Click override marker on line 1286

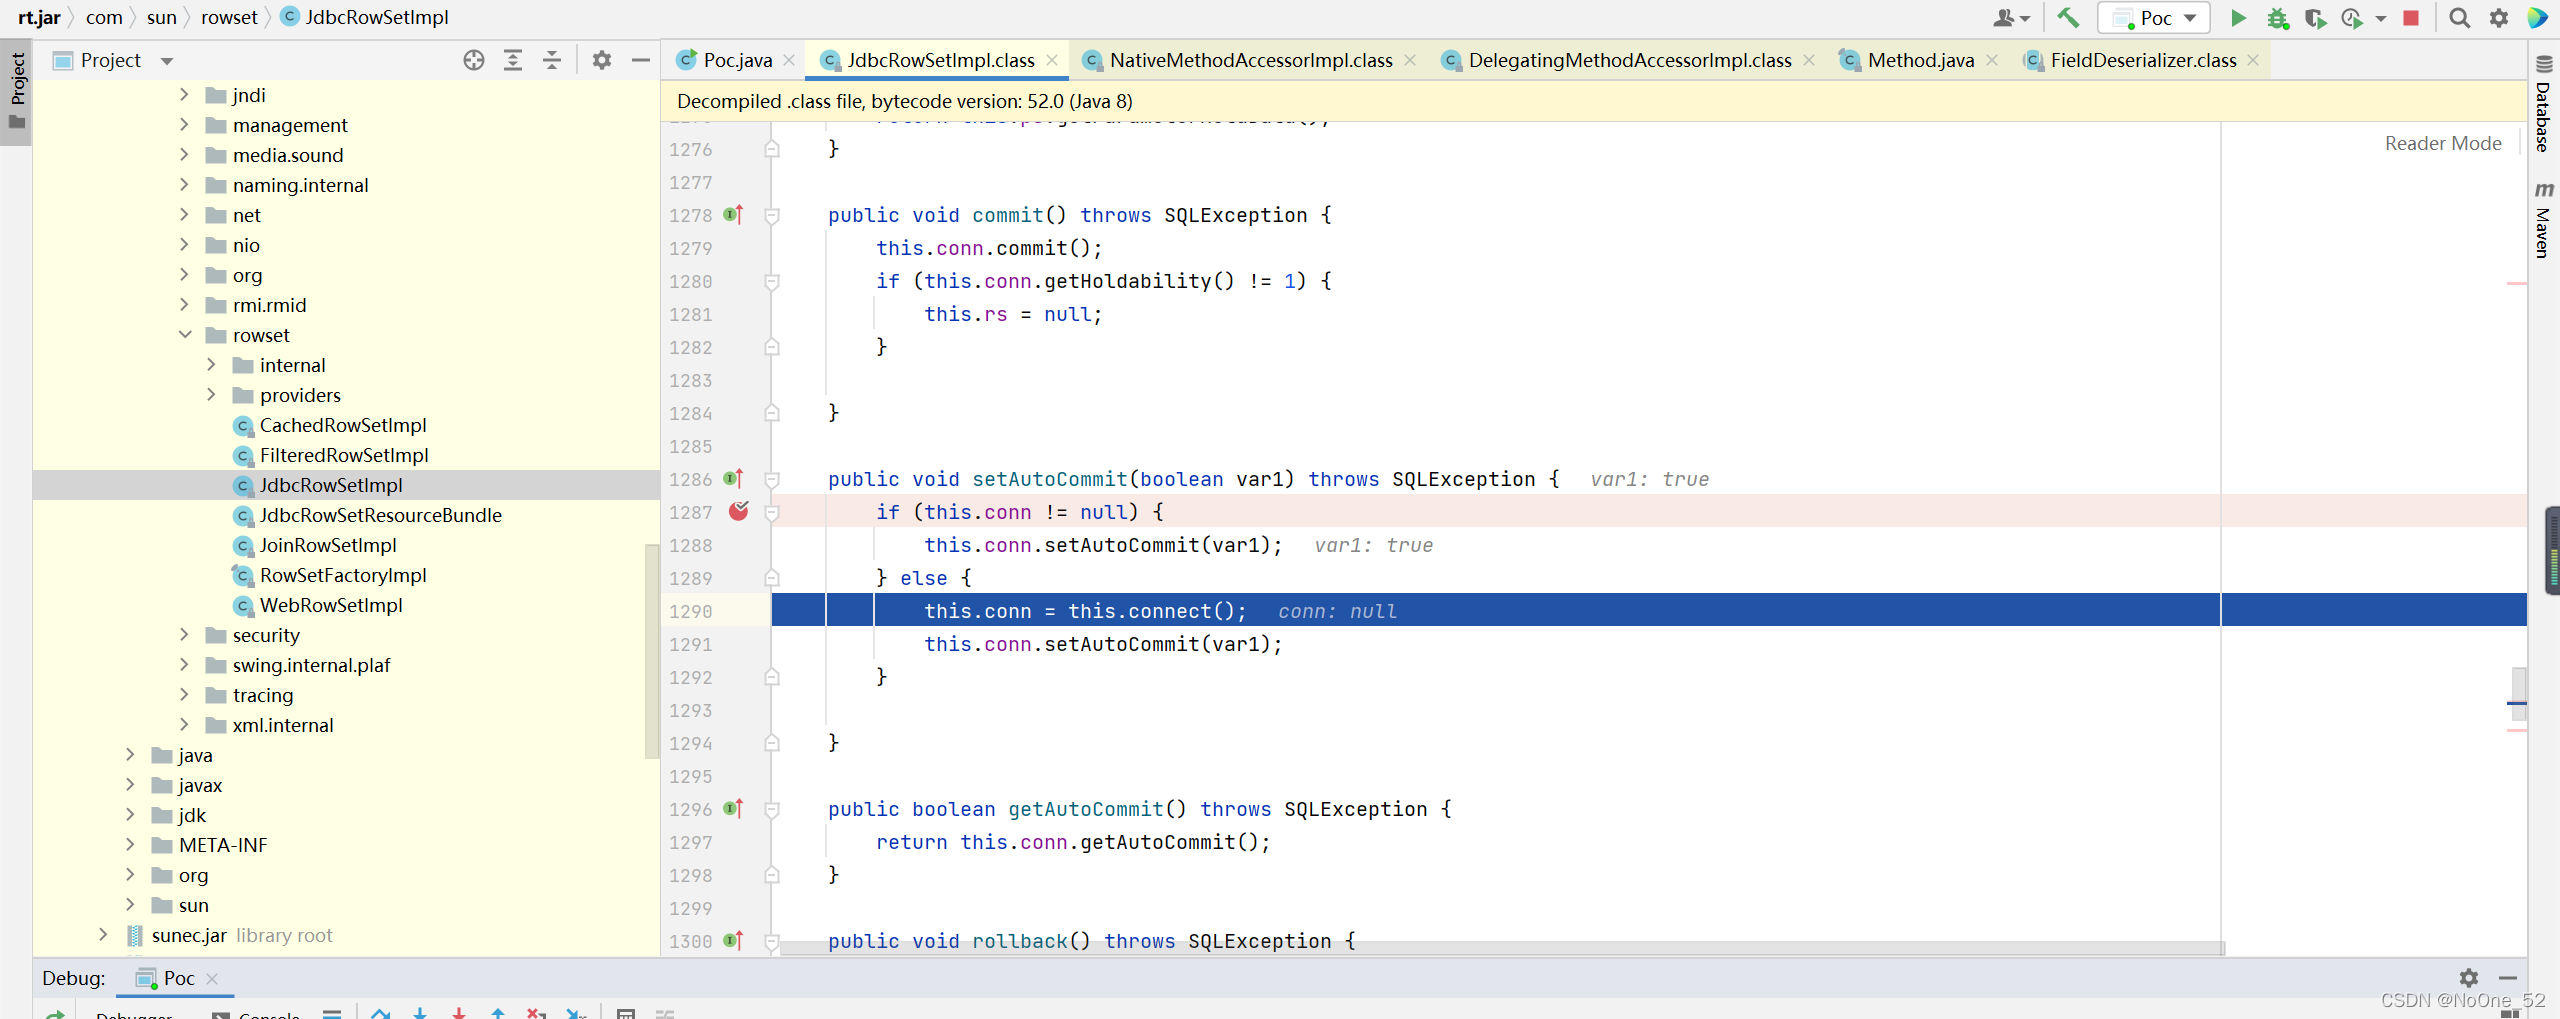coord(734,479)
